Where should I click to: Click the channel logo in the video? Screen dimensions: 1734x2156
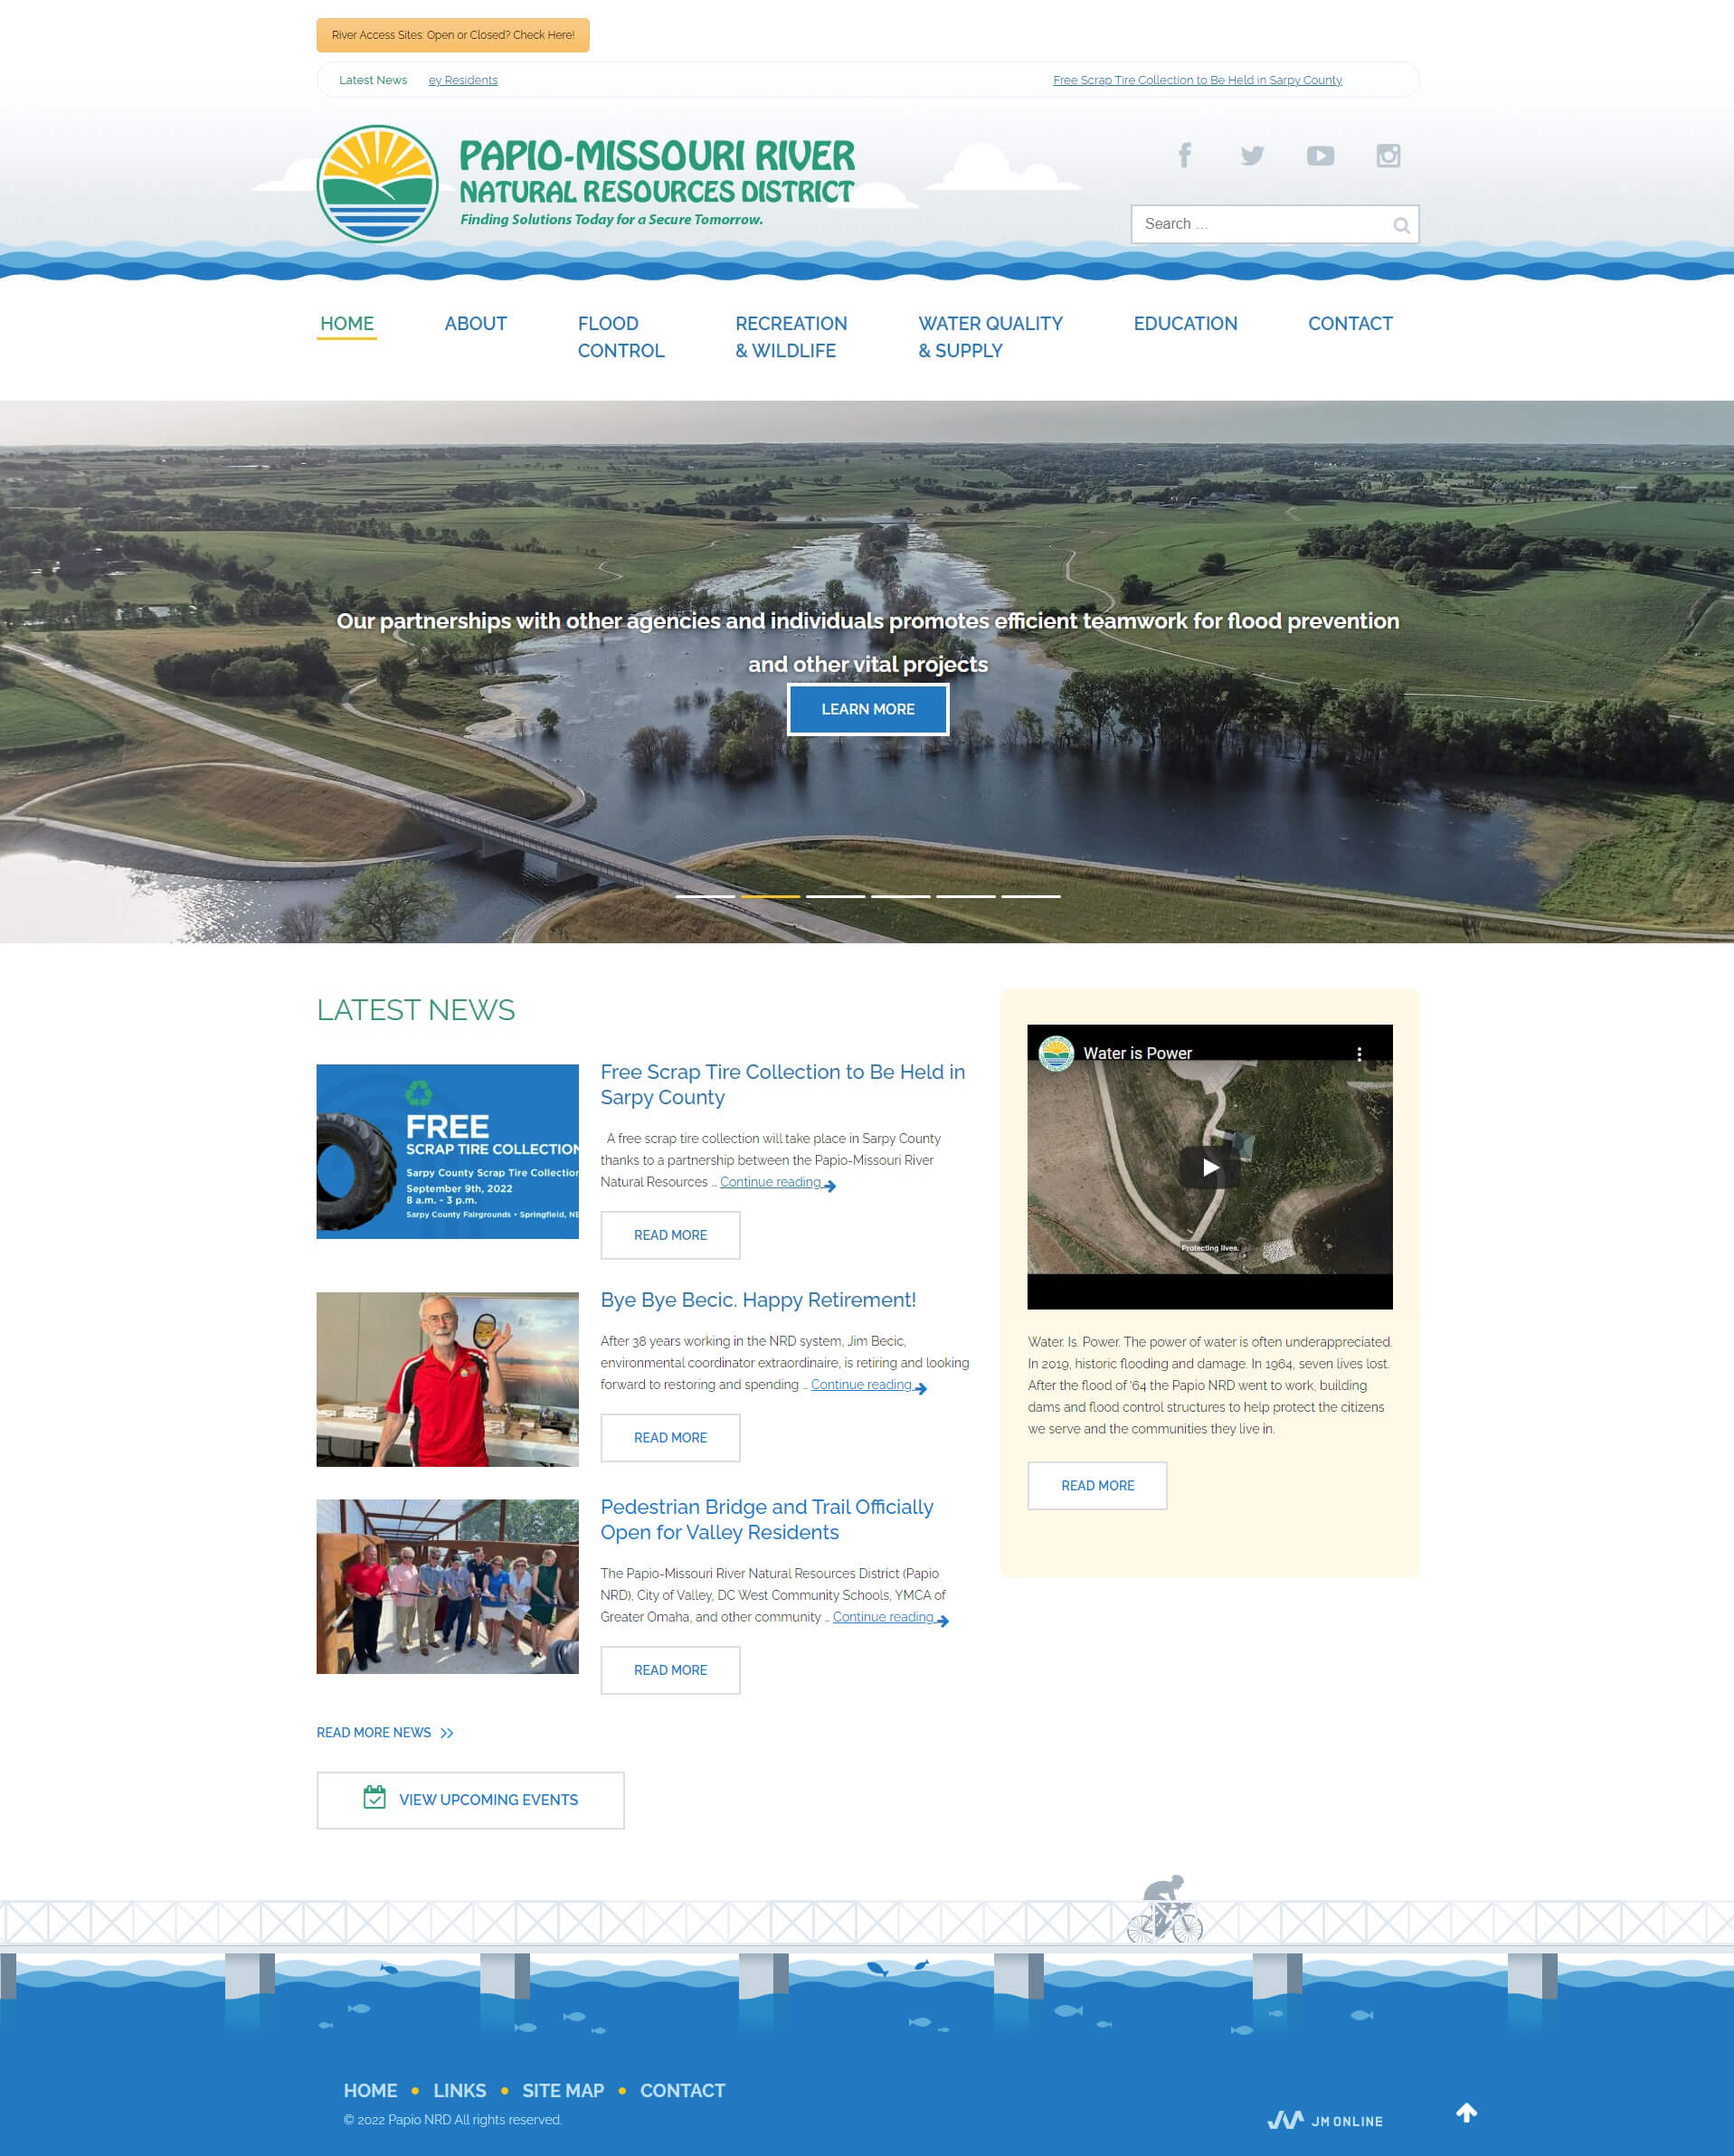[1056, 1053]
